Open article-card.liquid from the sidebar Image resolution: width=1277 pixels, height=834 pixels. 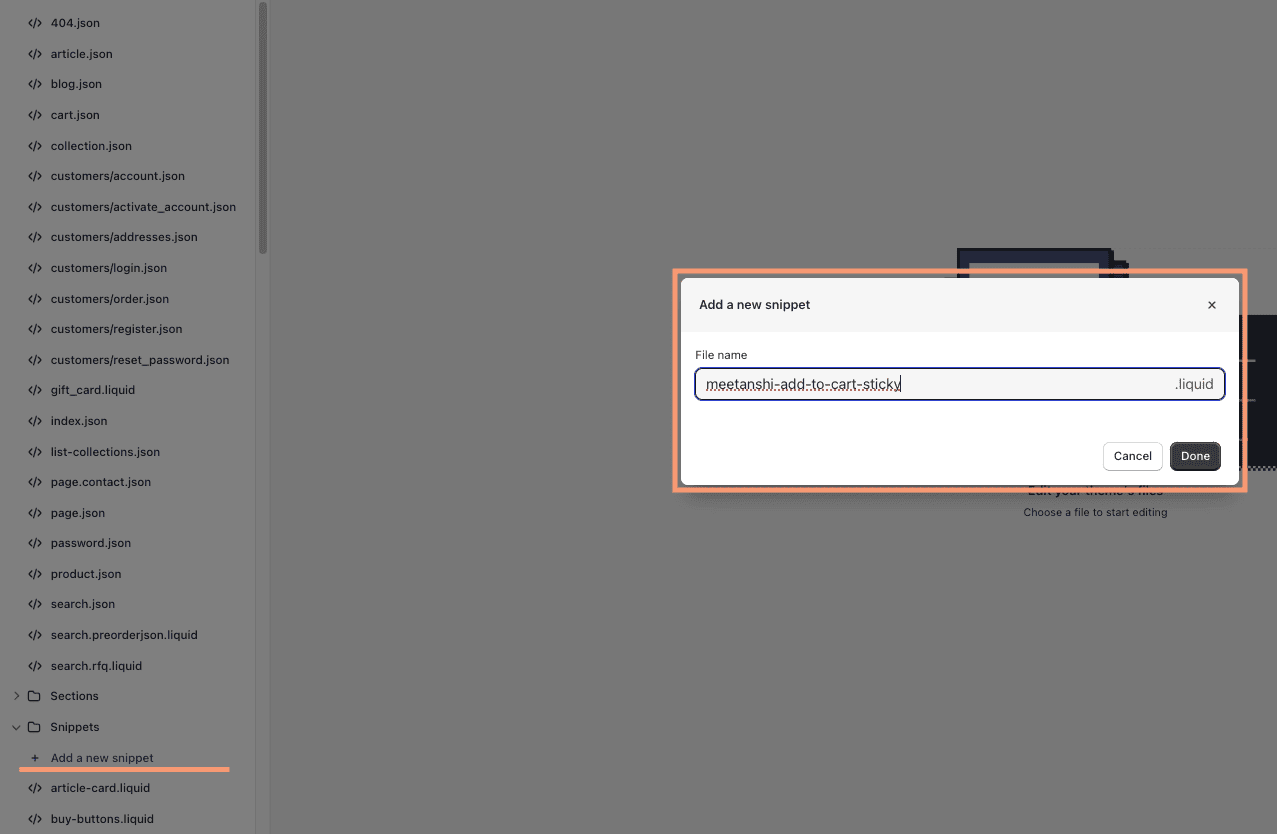click(x=101, y=787)
